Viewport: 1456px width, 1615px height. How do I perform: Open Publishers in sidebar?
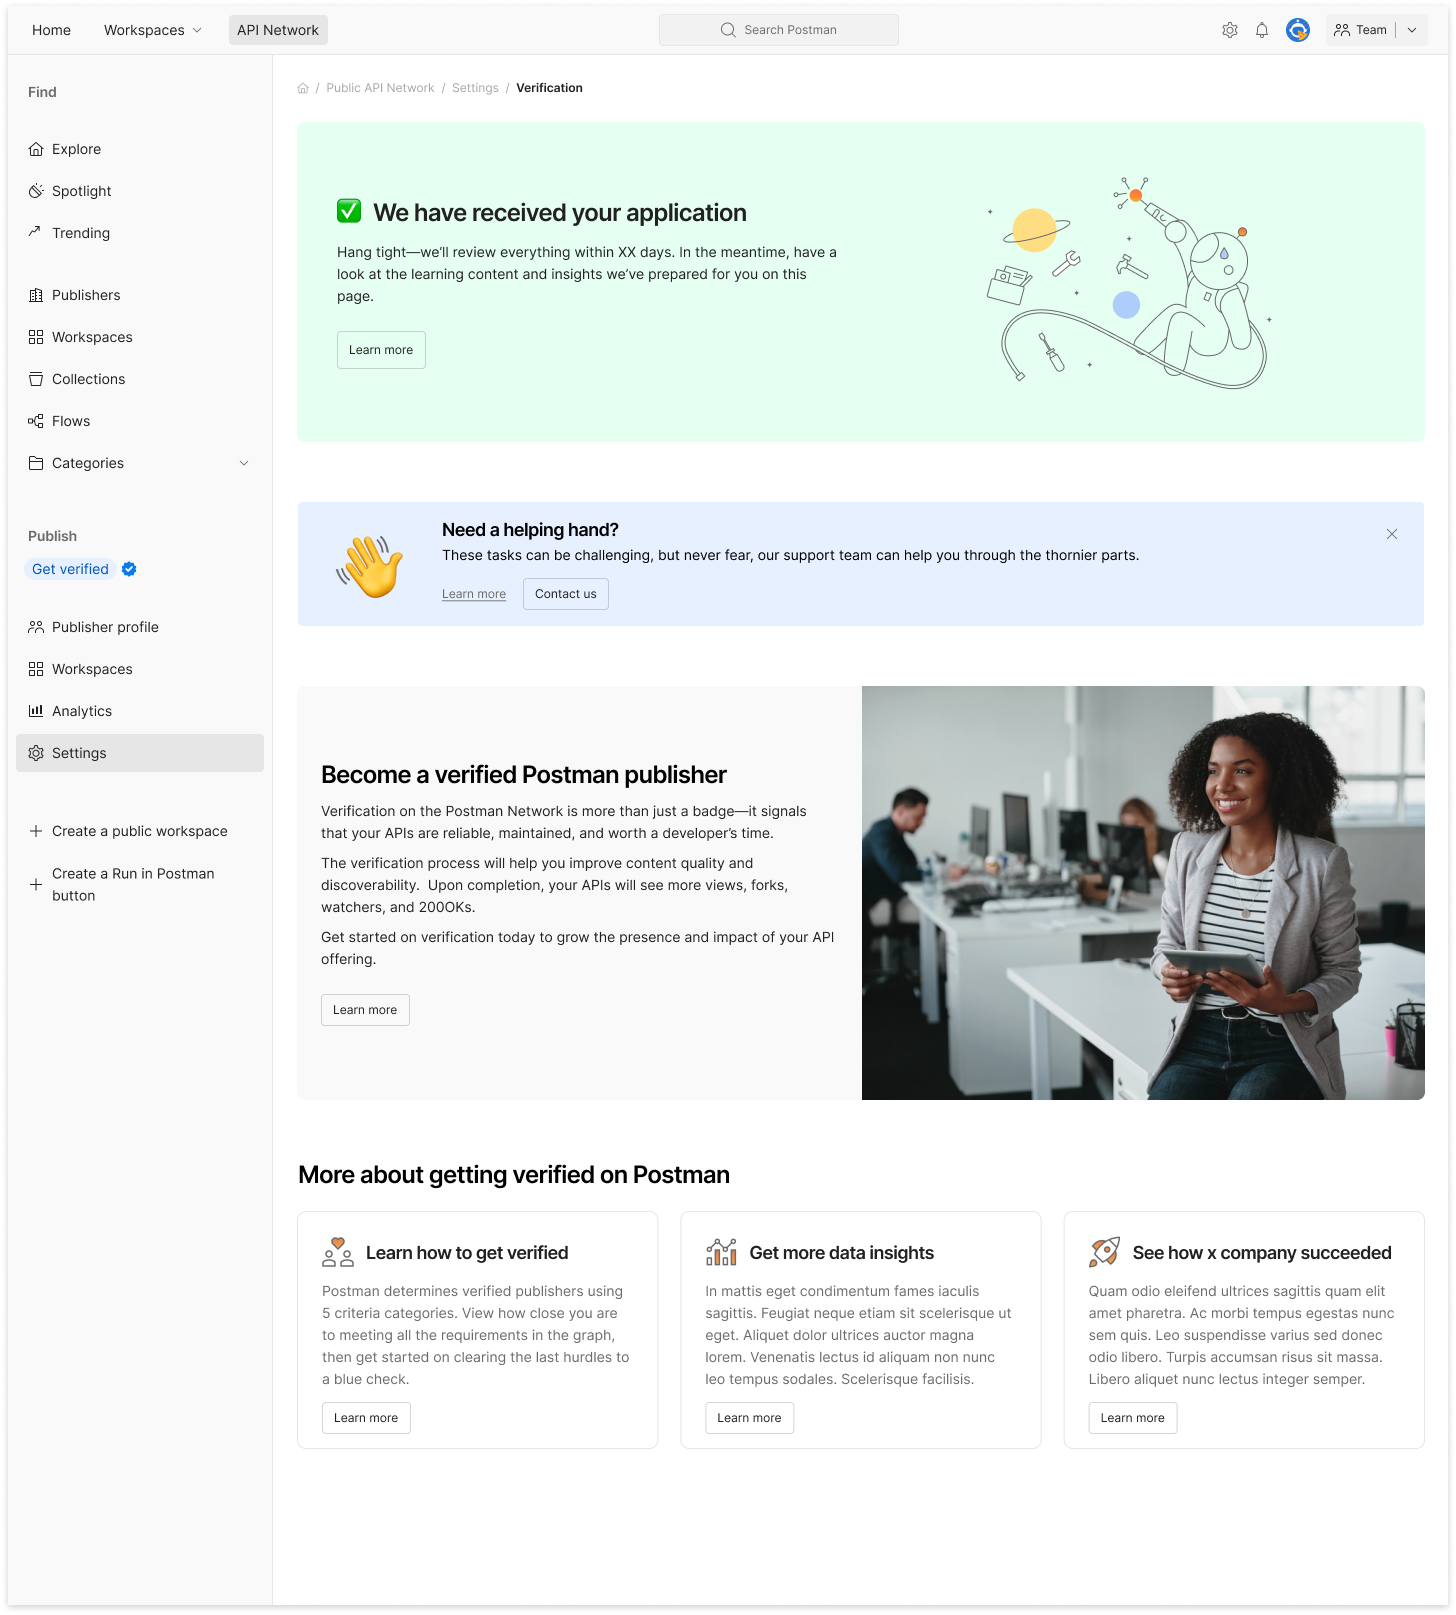140,295
